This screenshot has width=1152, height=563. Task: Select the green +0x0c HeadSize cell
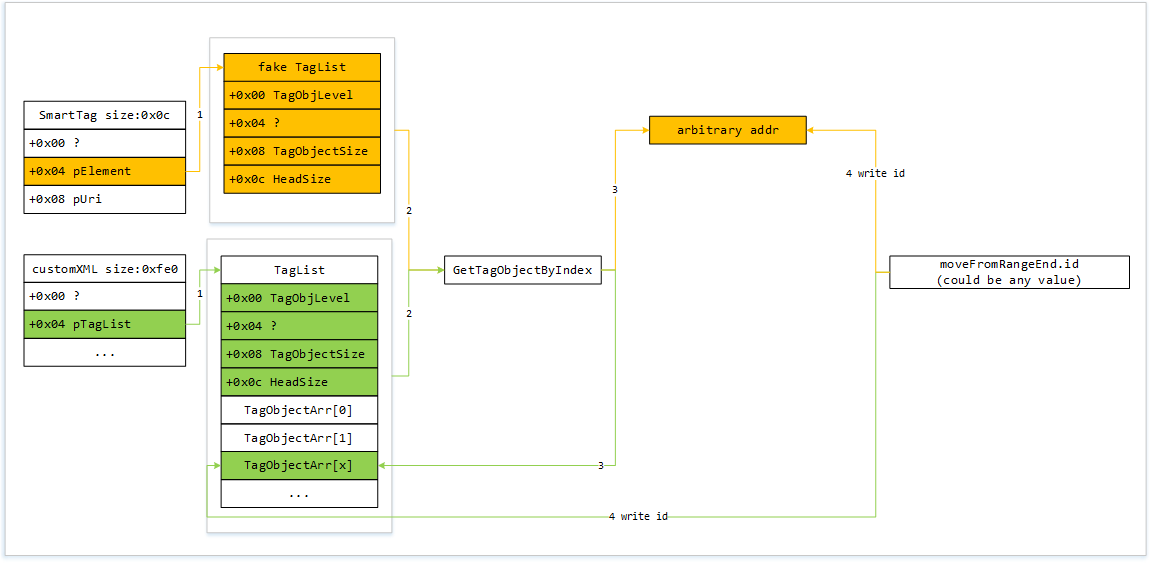point(299,382)
